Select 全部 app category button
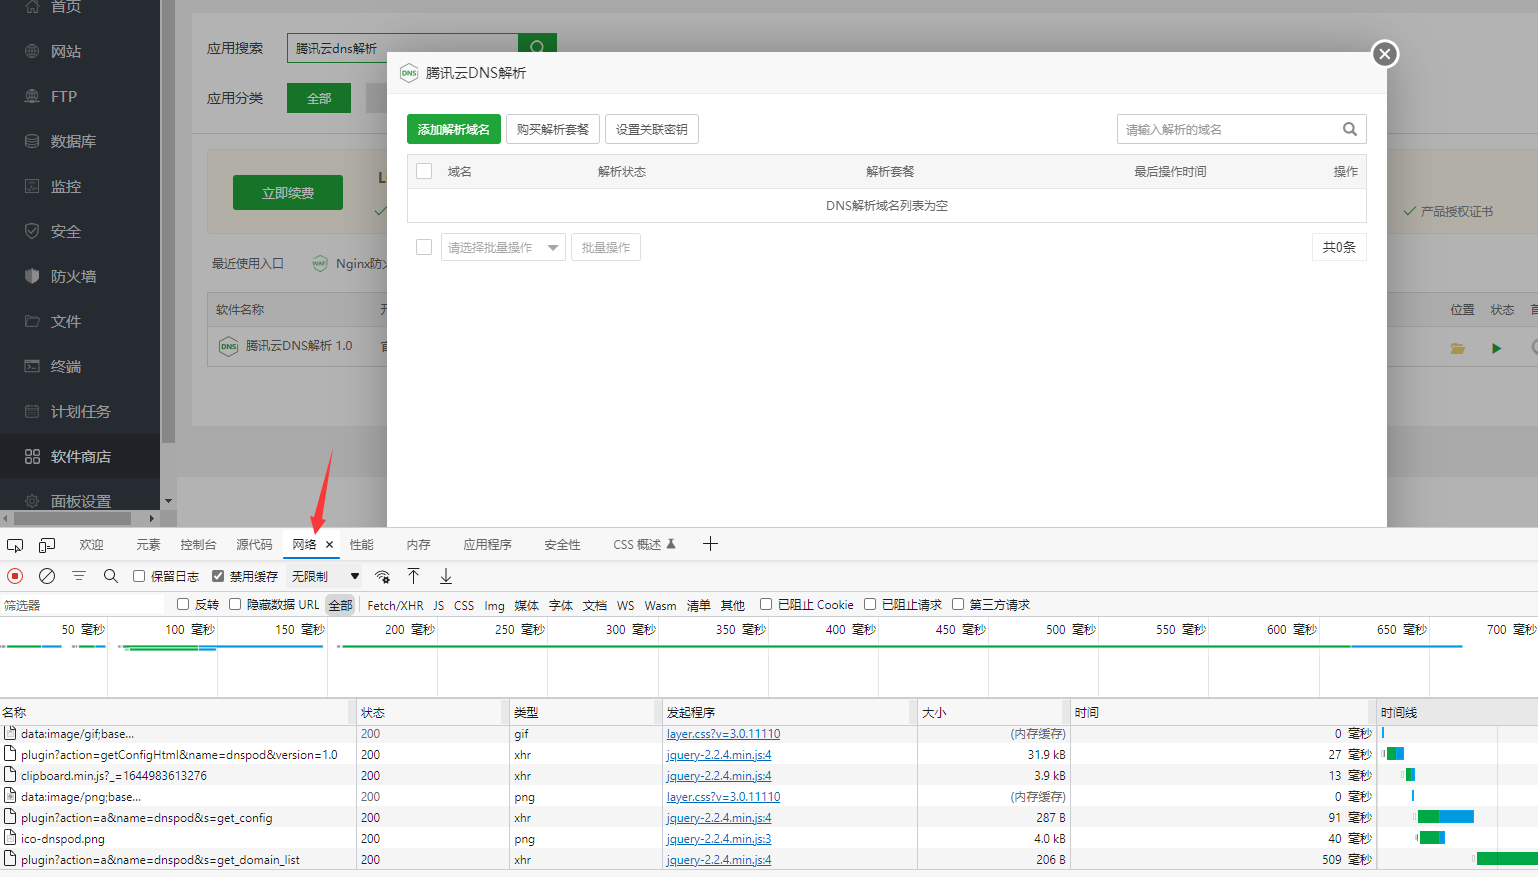This screenshot has height=877, width=1538. [x=319, y=98]
